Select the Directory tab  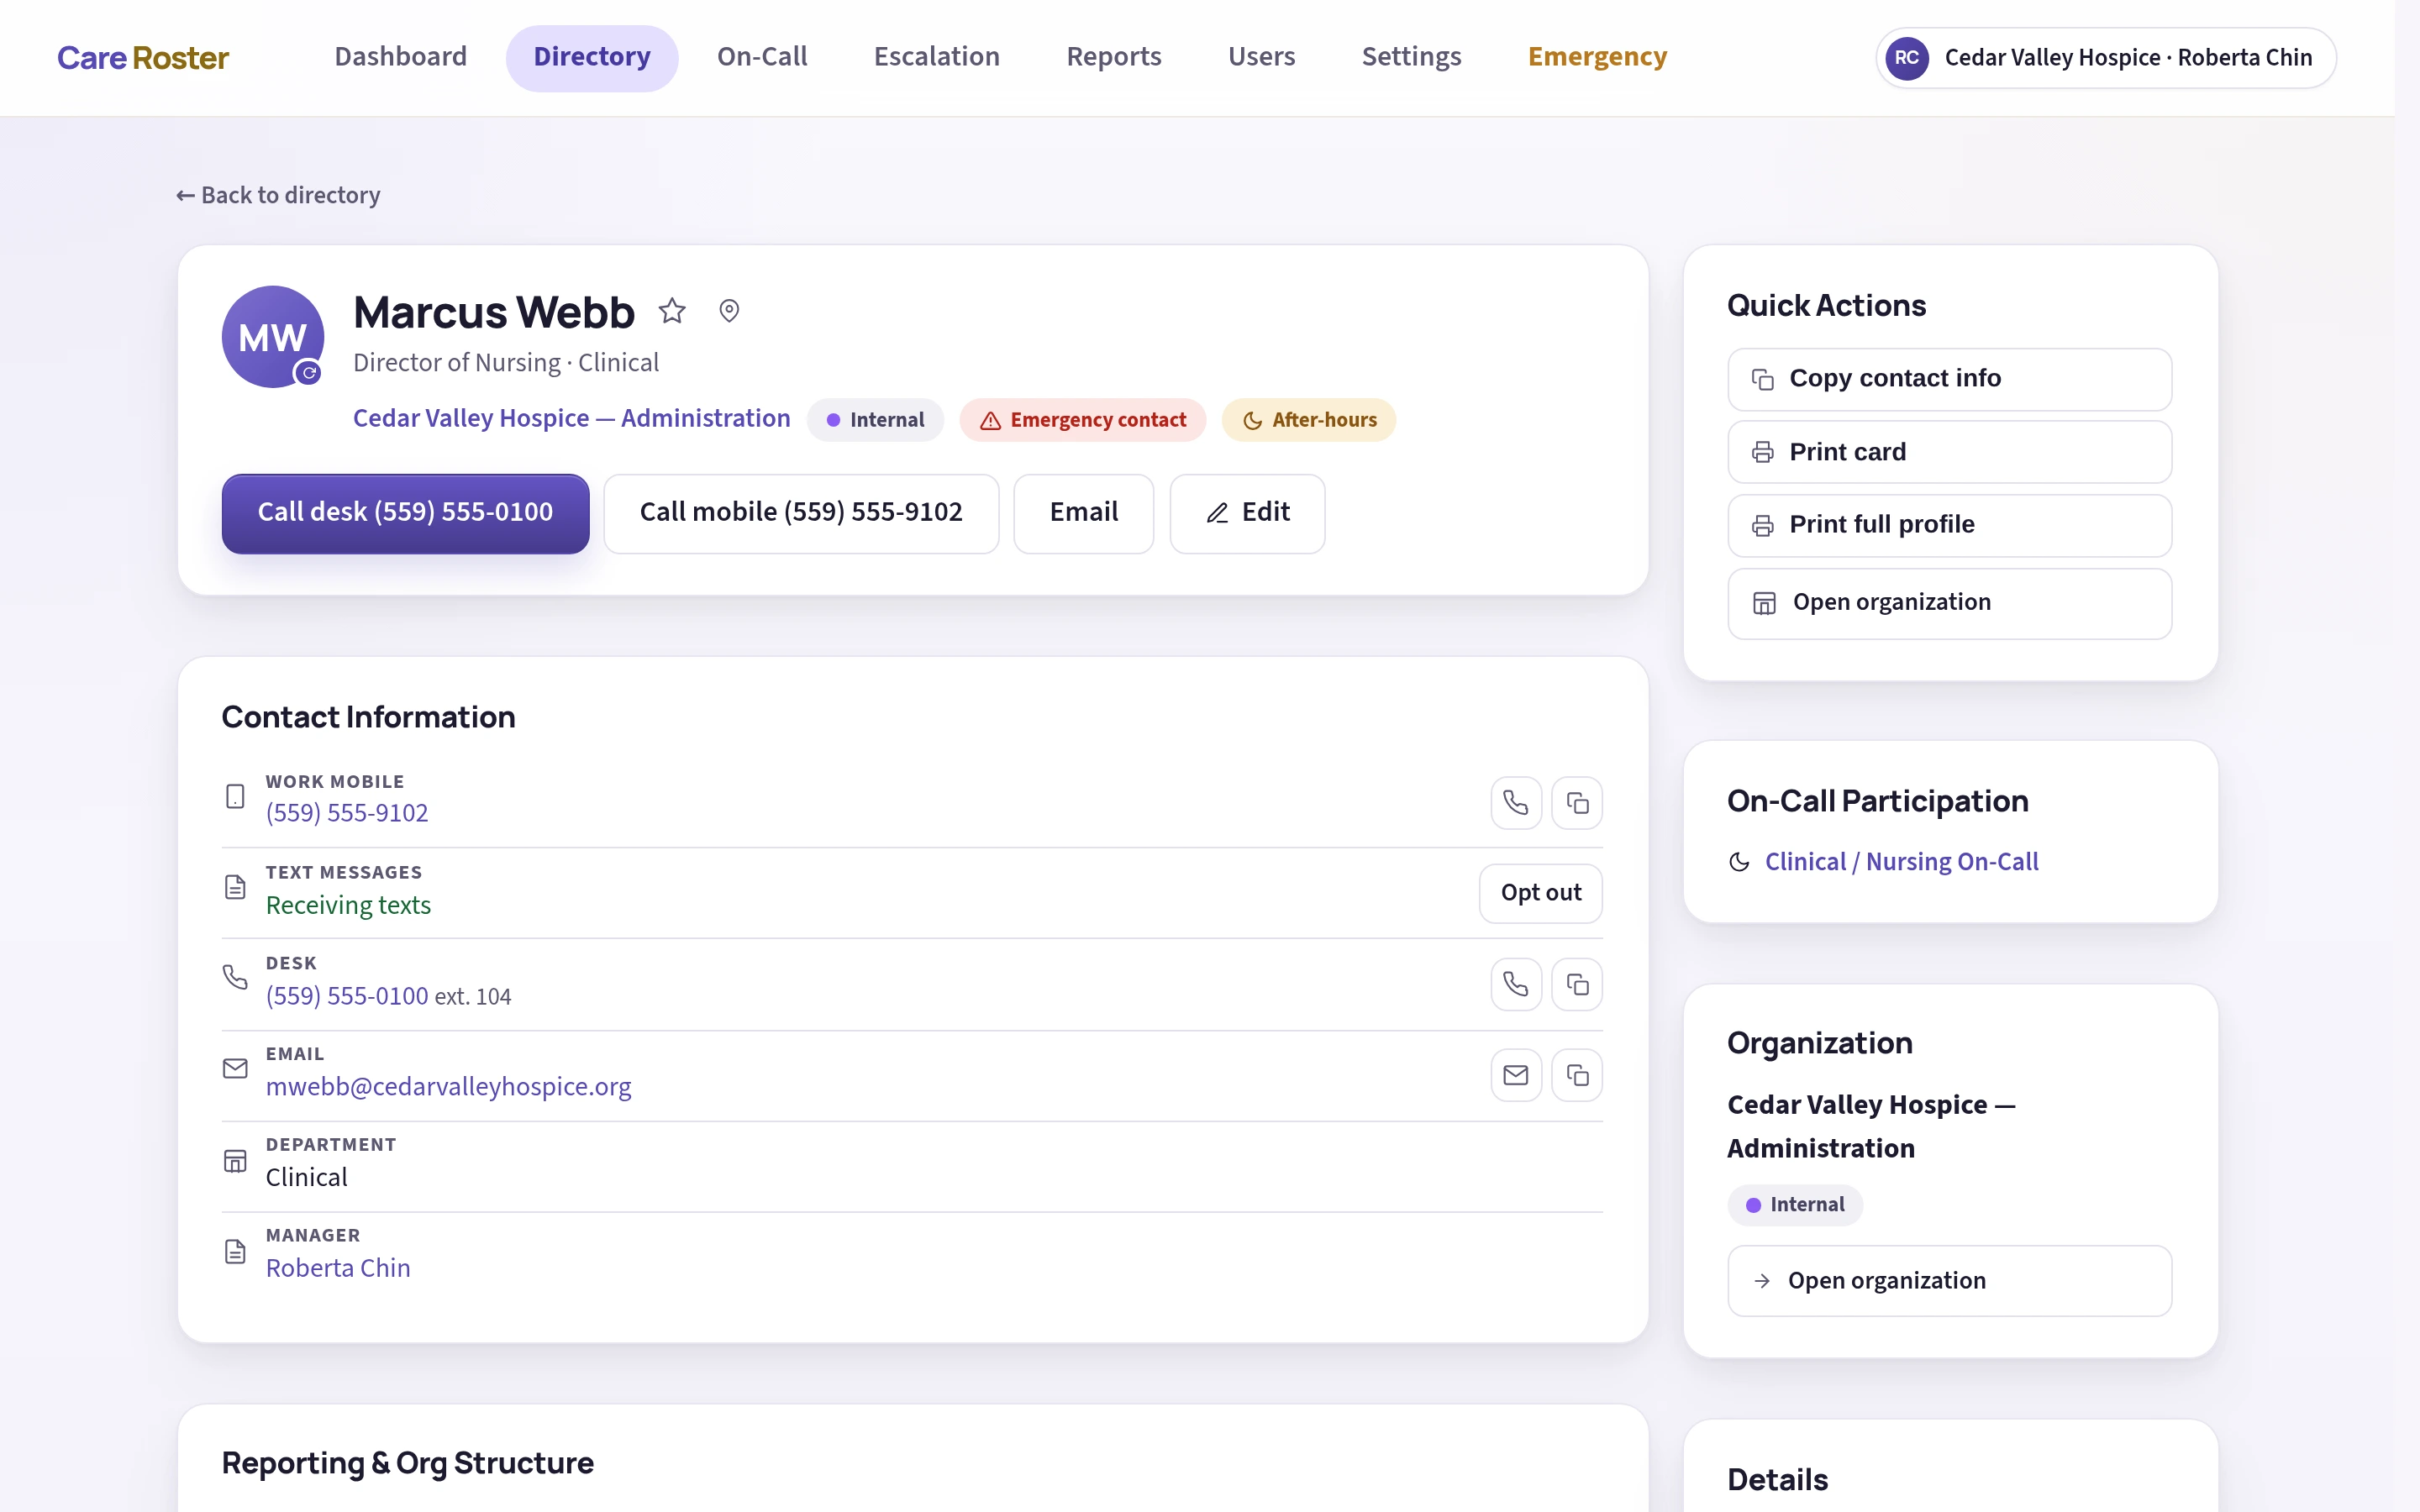(592, 57)
